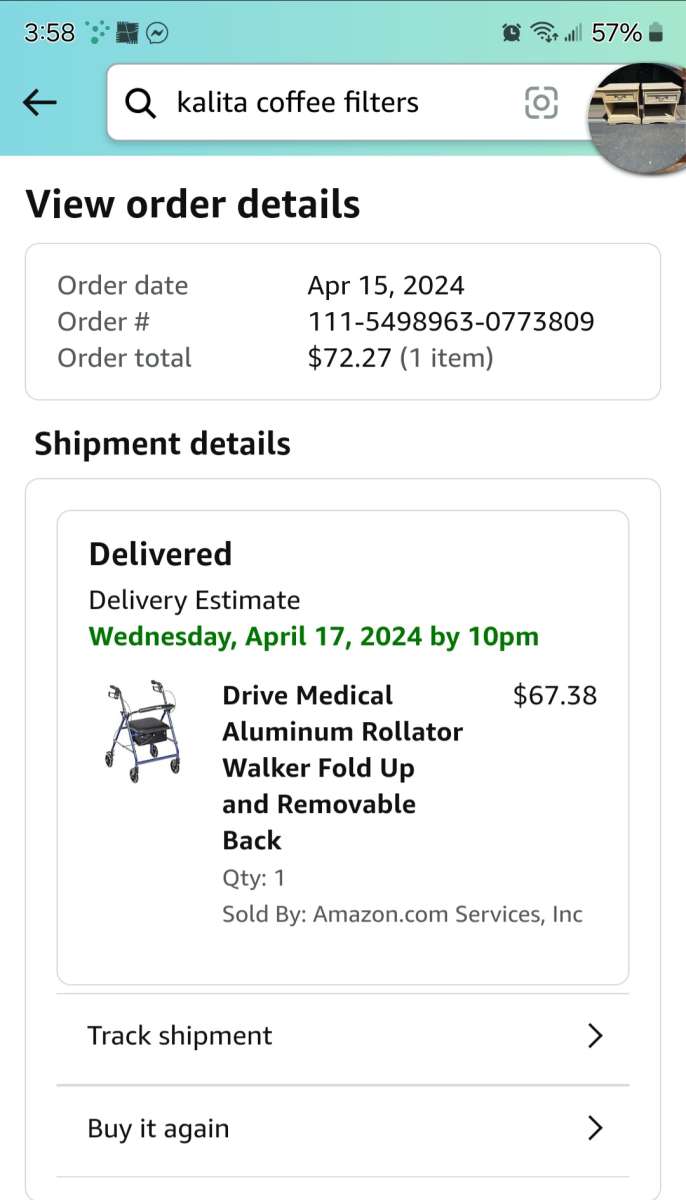Viewport: 686px width, 1200px height.
Task: Select Buy it again option
Action: [158, 1128]
